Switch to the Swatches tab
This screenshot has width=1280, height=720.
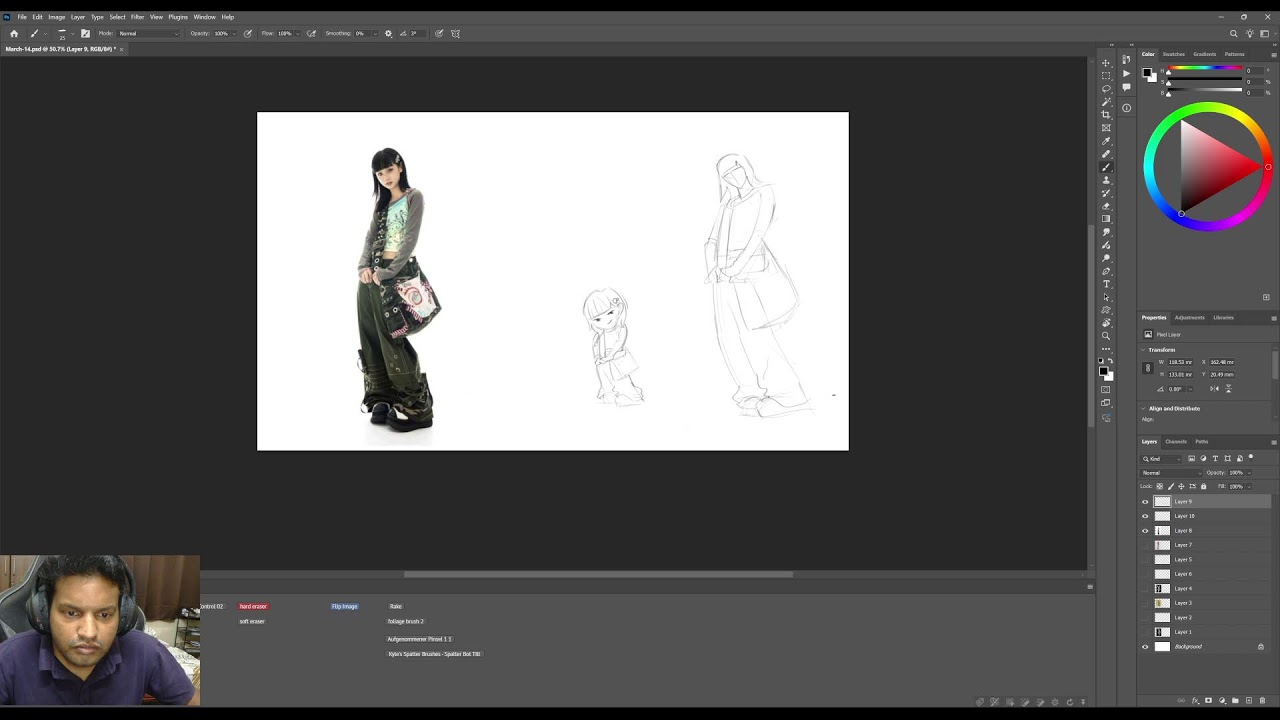(x=1174, y=54)
